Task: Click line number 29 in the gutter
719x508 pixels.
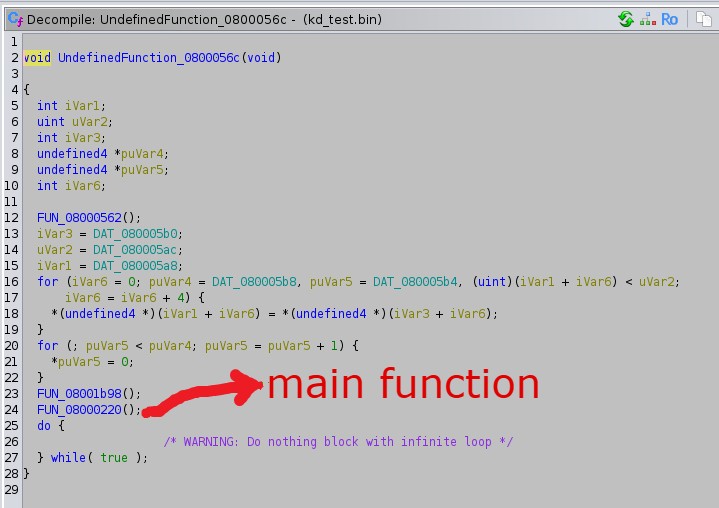Action: pos(11,490)
